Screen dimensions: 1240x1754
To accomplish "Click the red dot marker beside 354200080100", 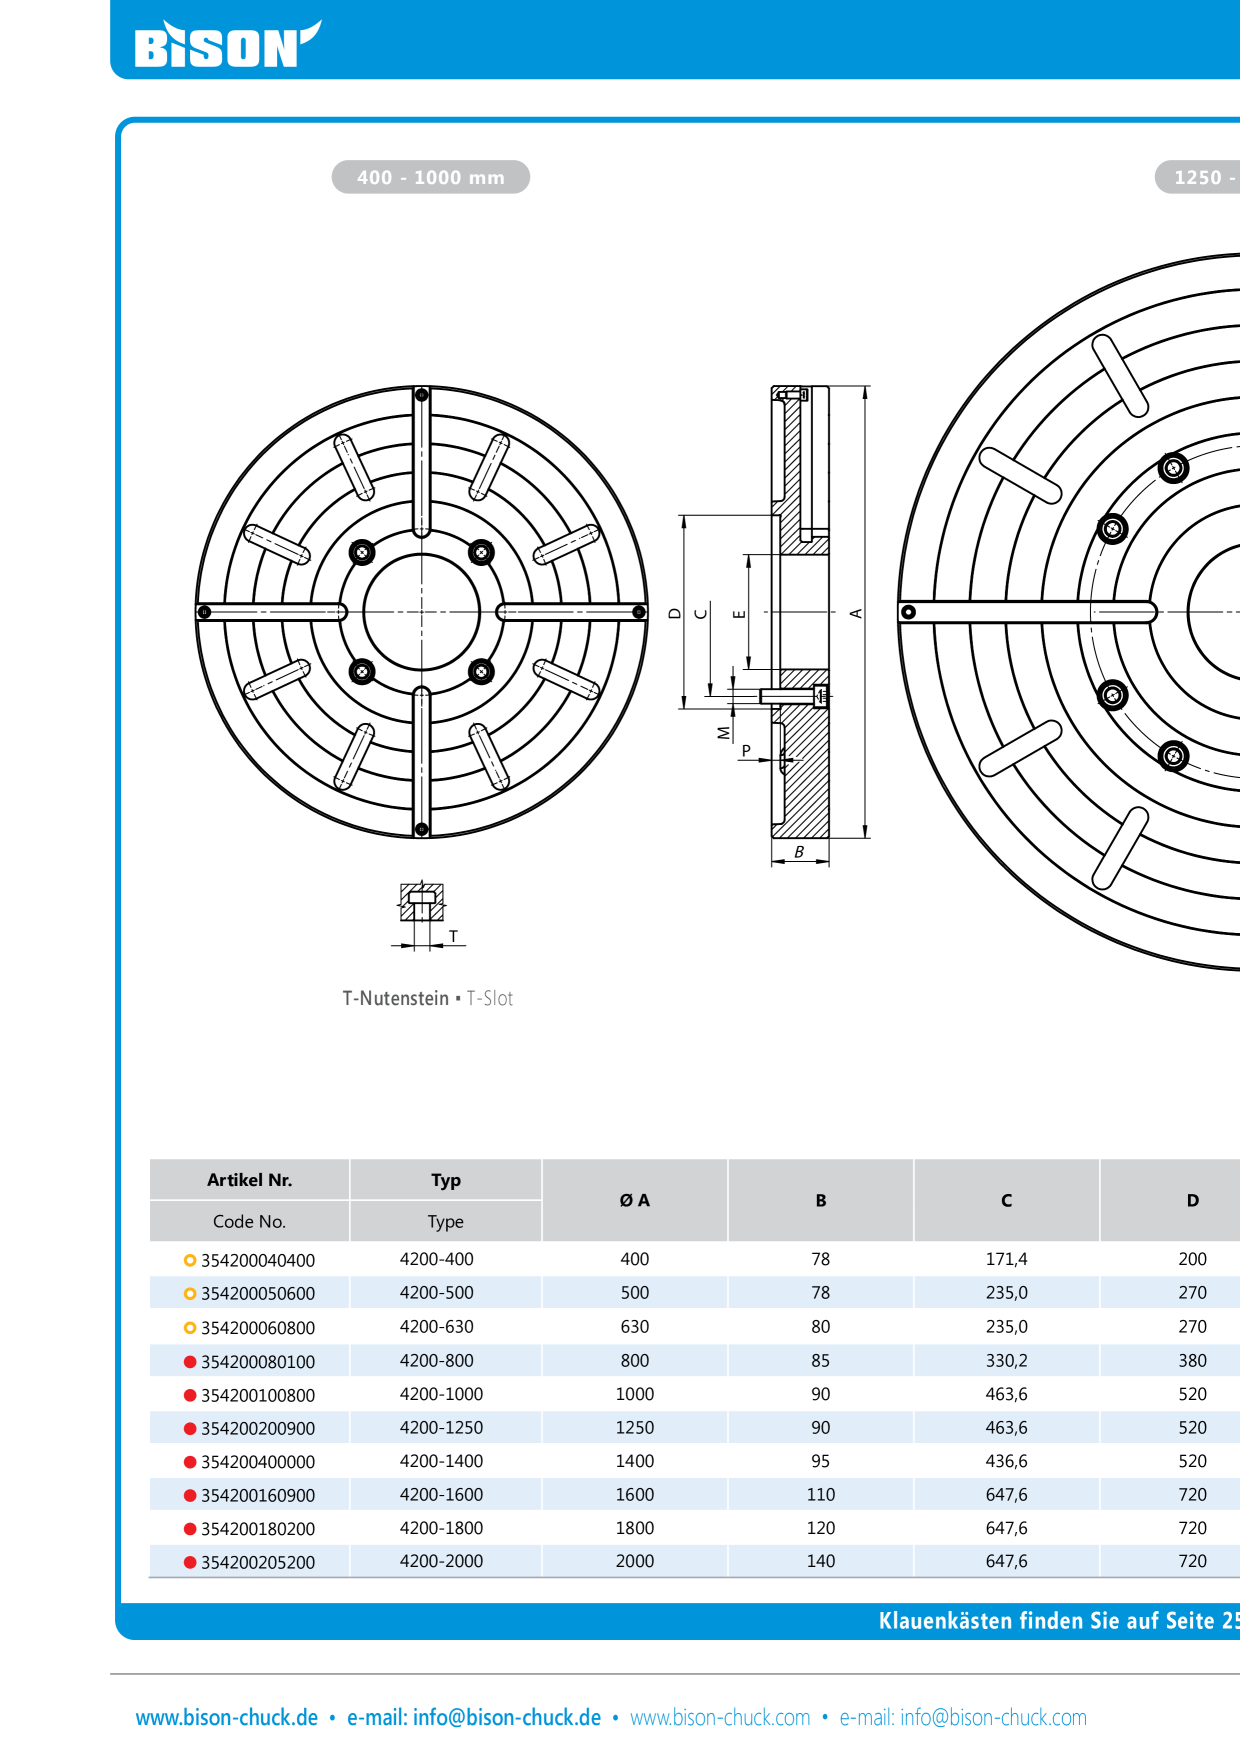I will click(x=190, y=1362).
